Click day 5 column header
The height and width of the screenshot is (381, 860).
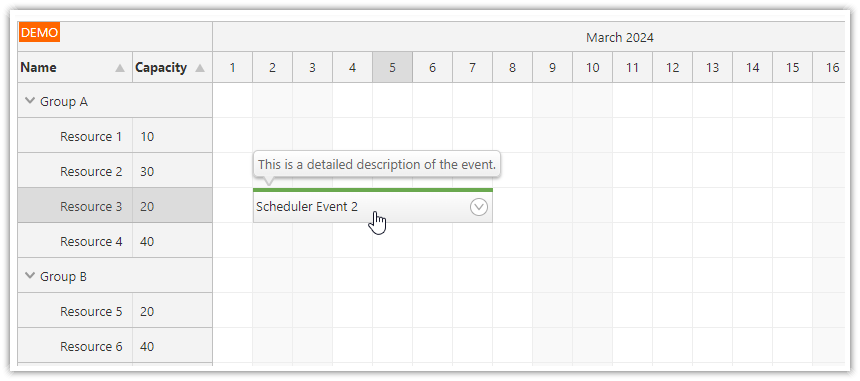pos(392,67)
